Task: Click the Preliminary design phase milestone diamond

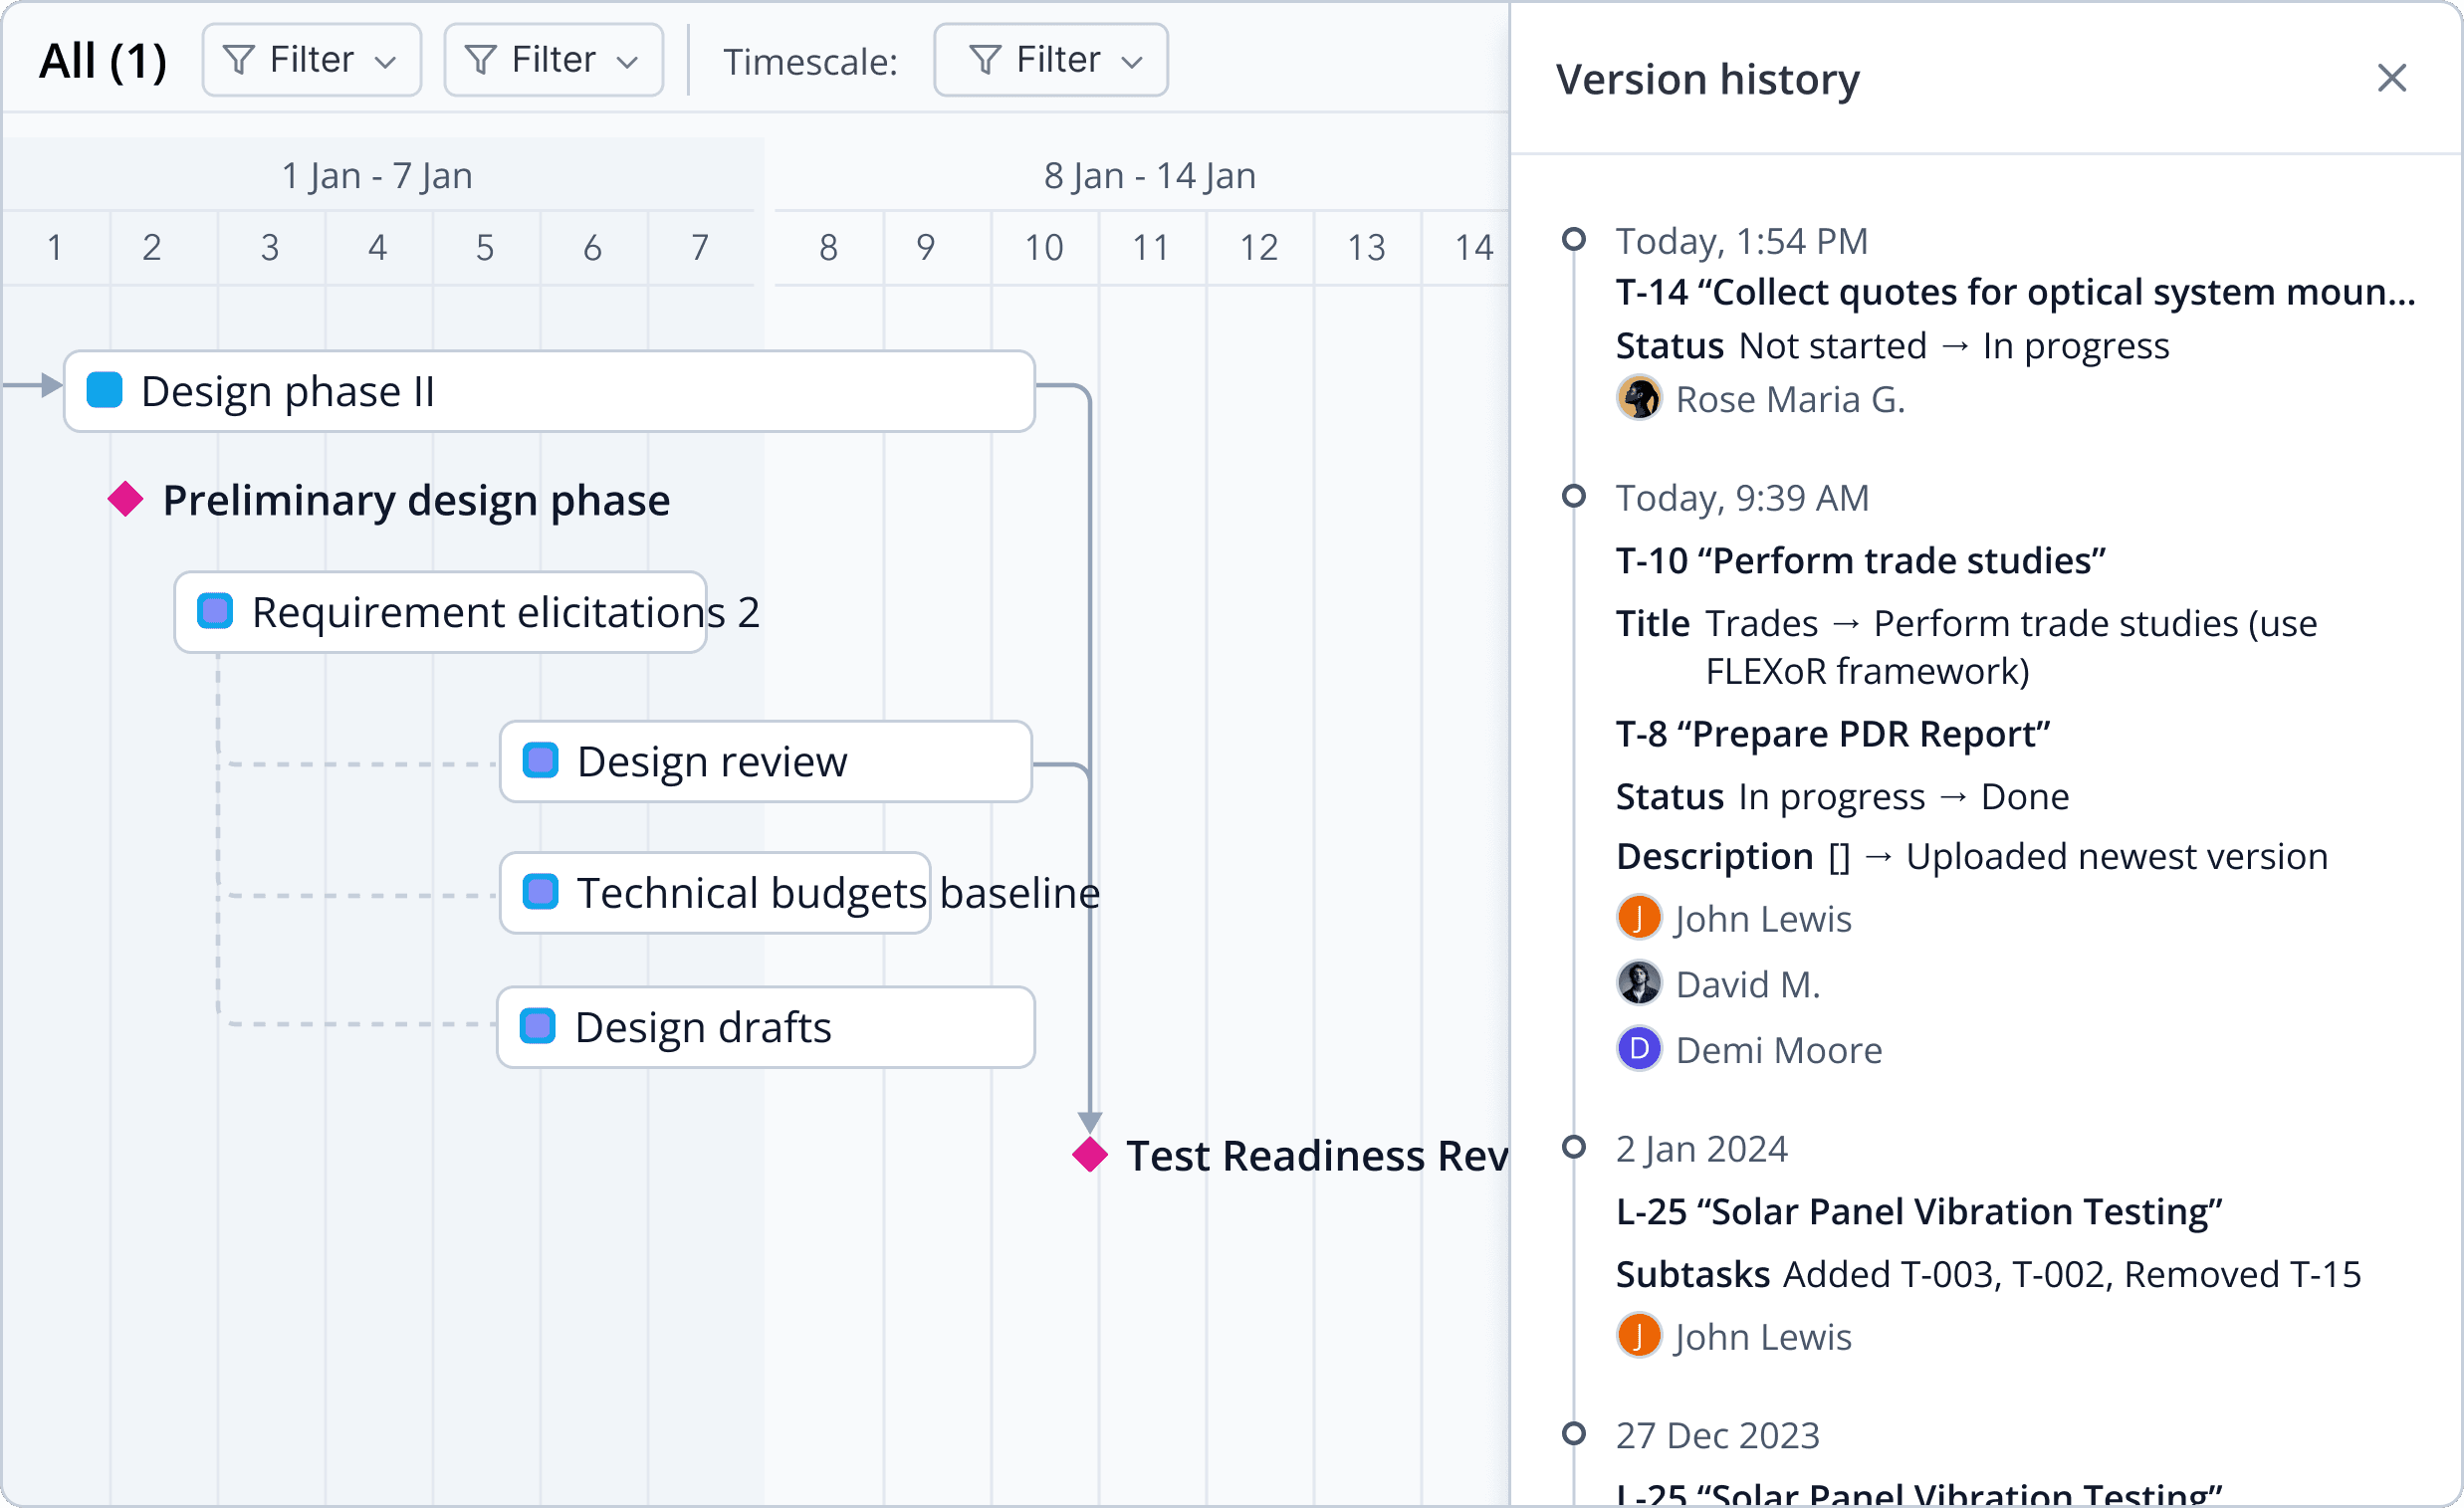Action: 126,500
